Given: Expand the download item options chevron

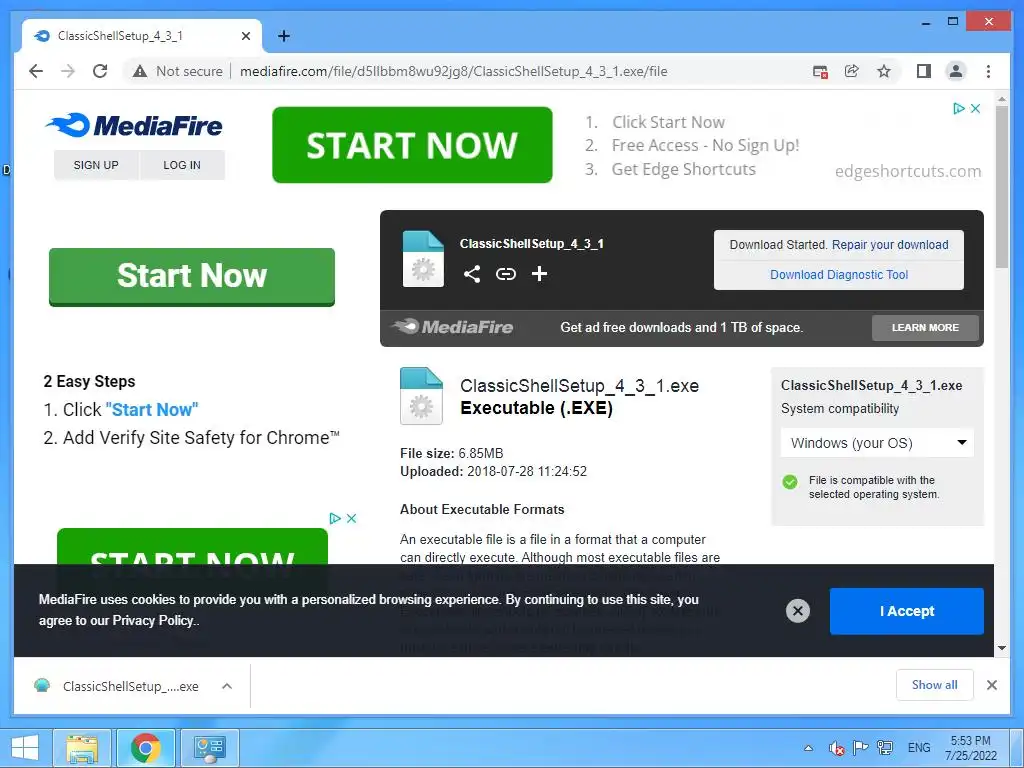Looking at the screenshot, I should coord(227,686).
